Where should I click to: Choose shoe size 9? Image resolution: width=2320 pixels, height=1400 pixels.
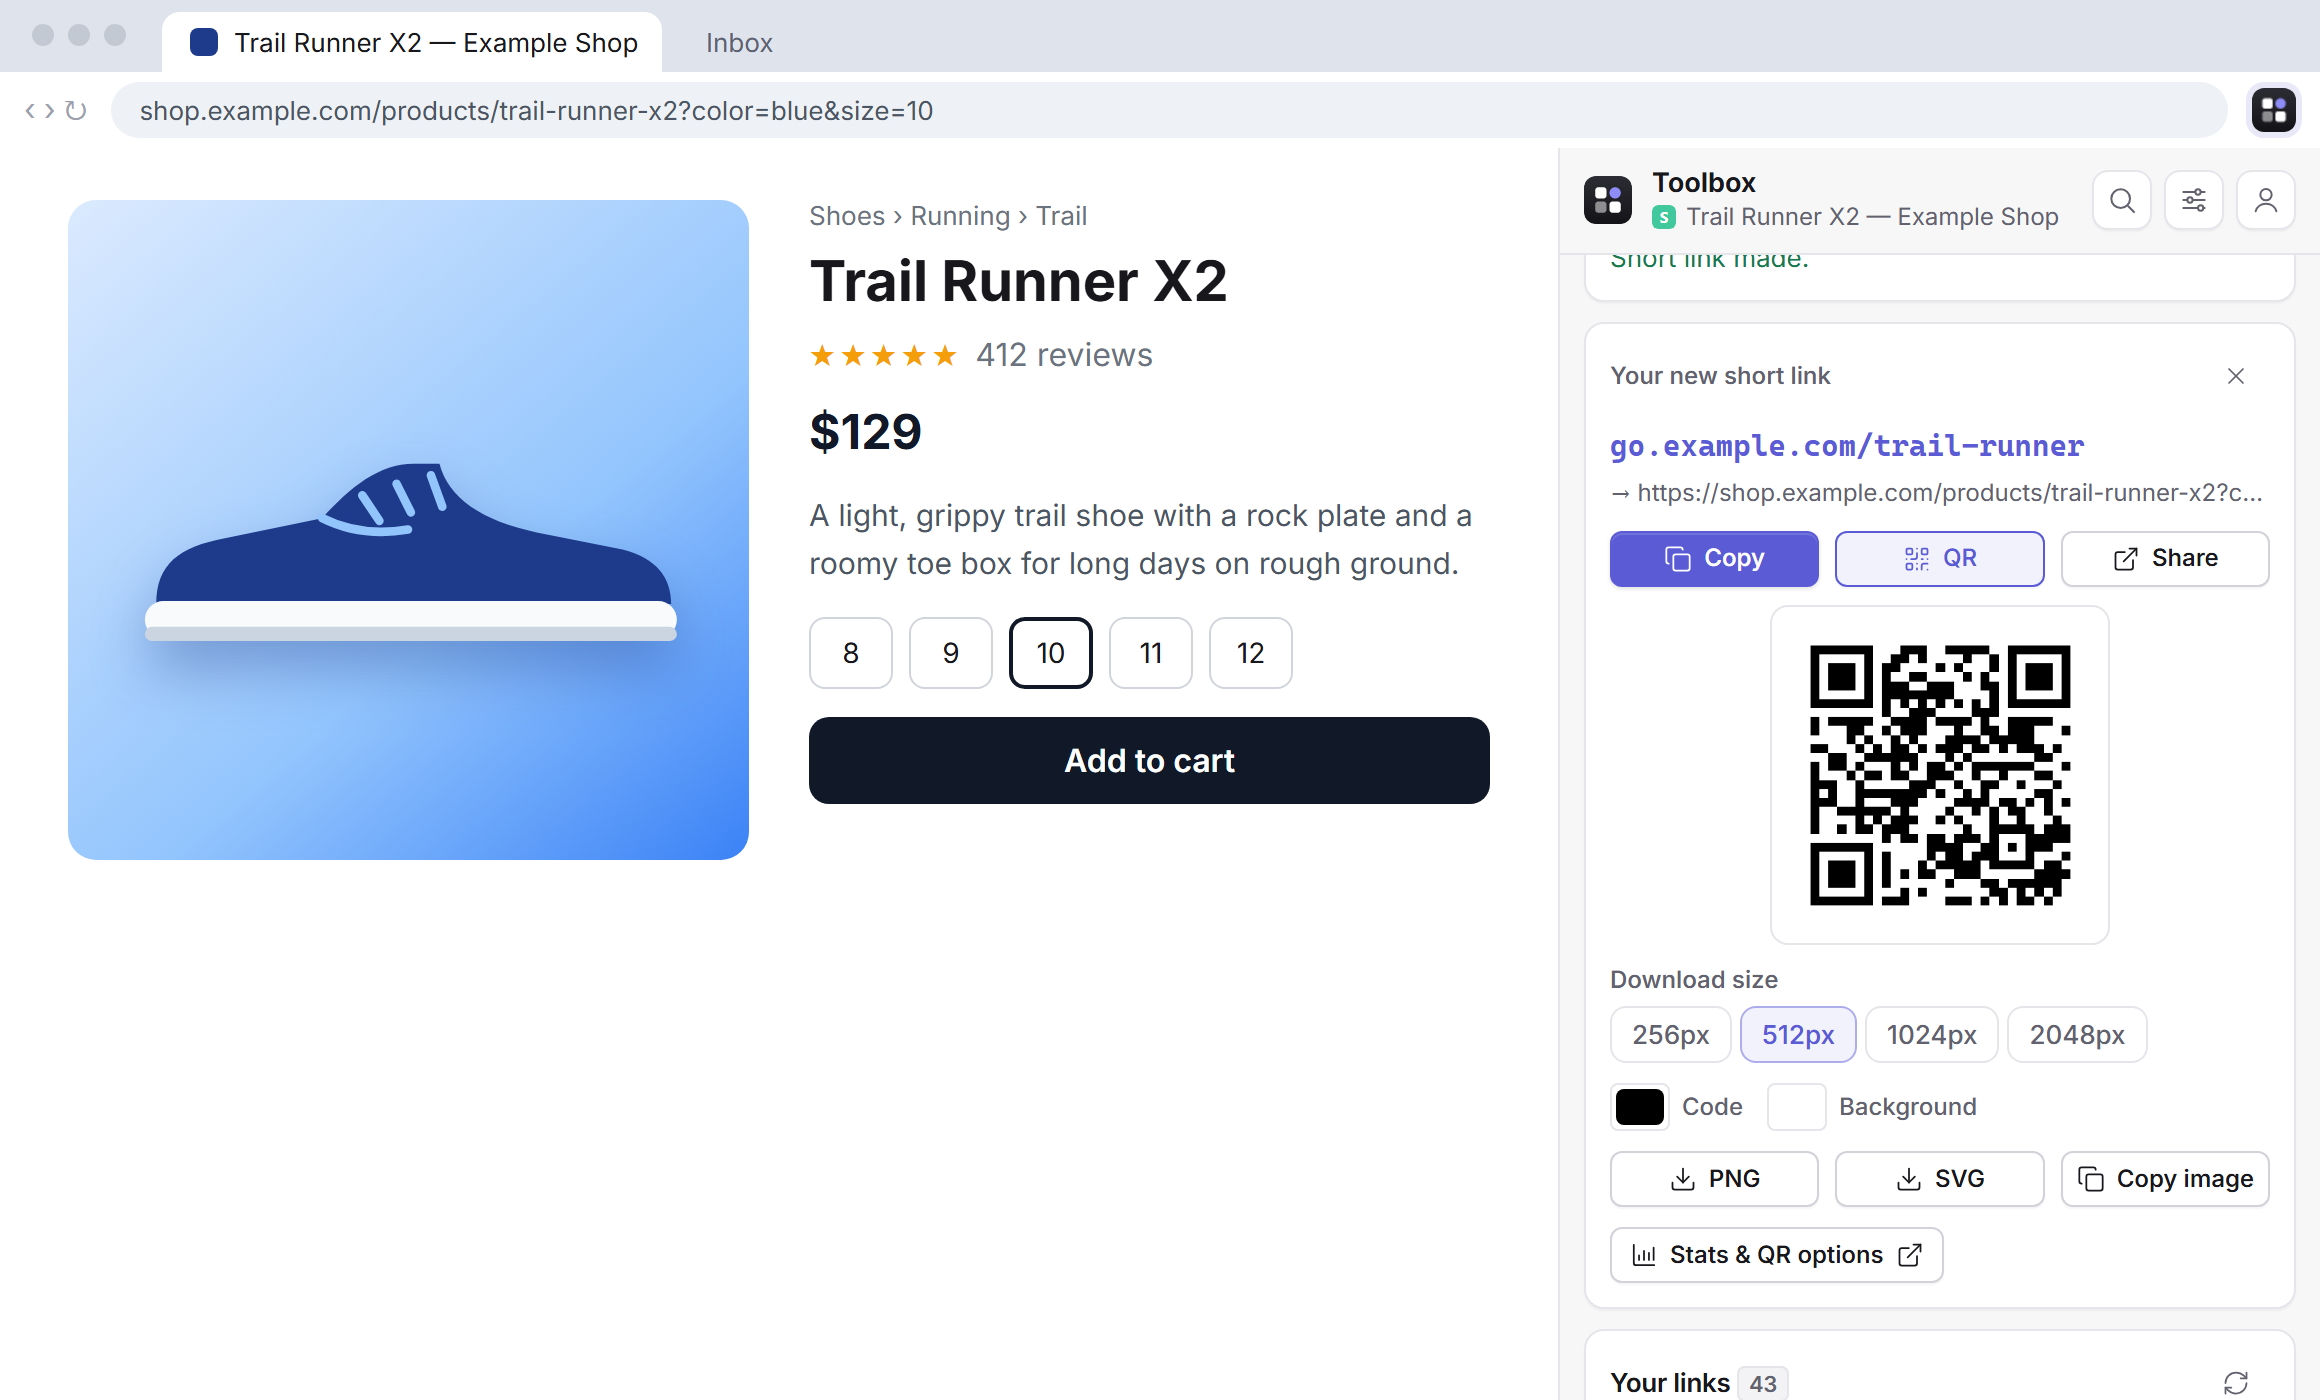tap(951, 653)
